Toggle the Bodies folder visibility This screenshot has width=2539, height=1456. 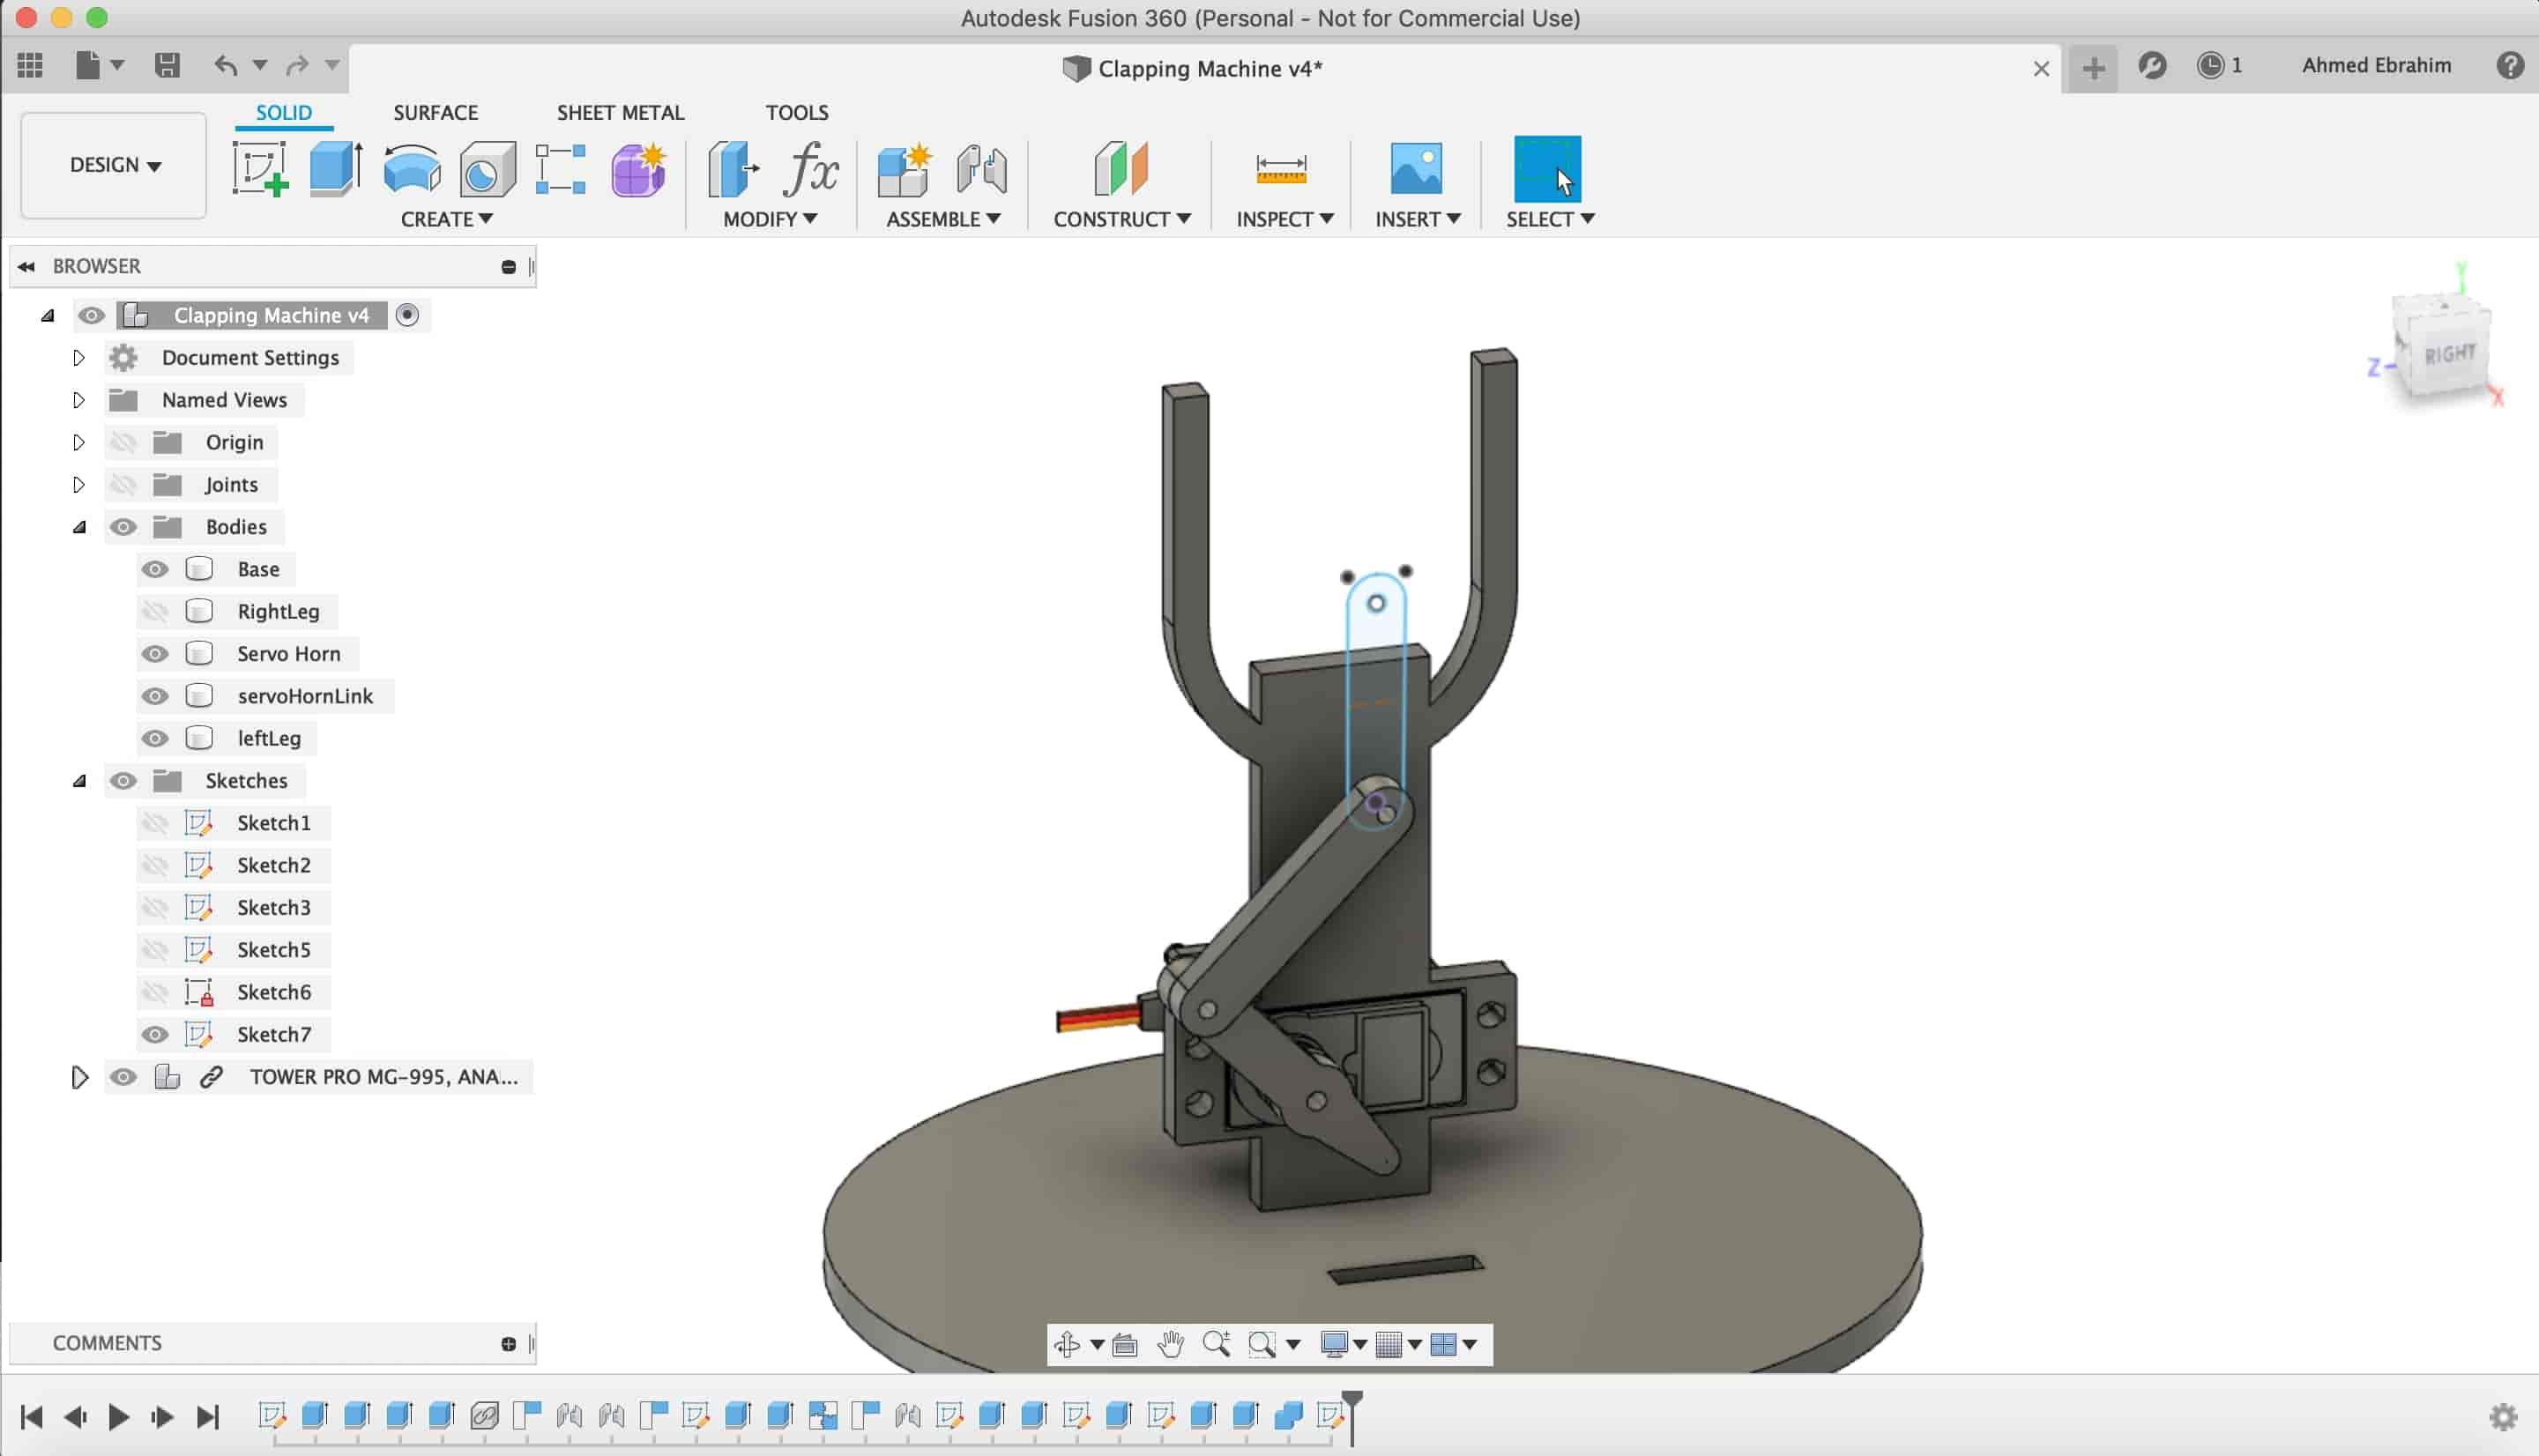click(123, 527)
